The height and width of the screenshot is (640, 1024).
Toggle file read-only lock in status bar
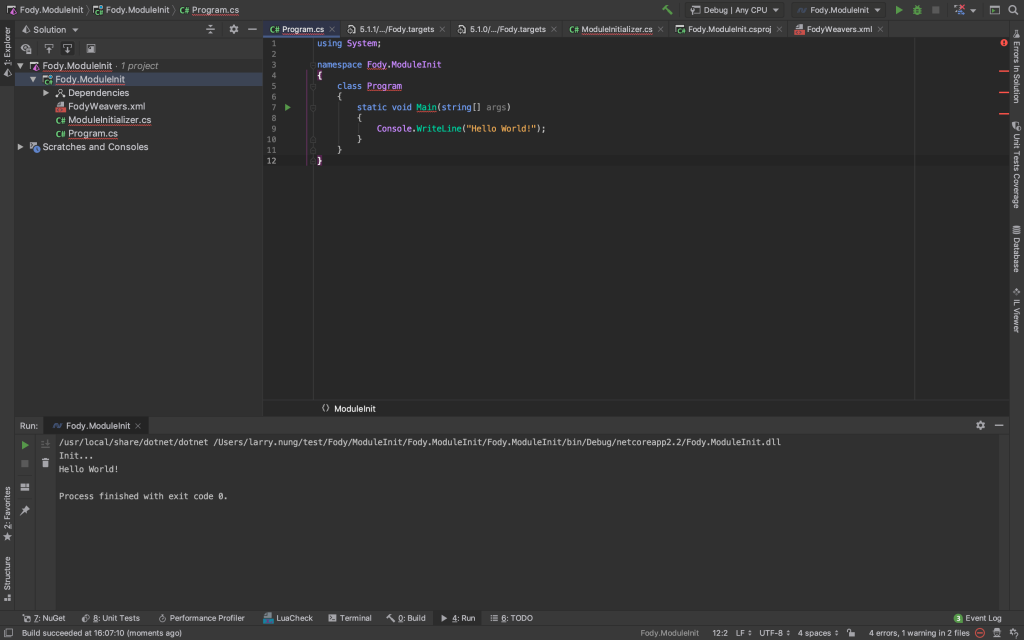(851, 633)
